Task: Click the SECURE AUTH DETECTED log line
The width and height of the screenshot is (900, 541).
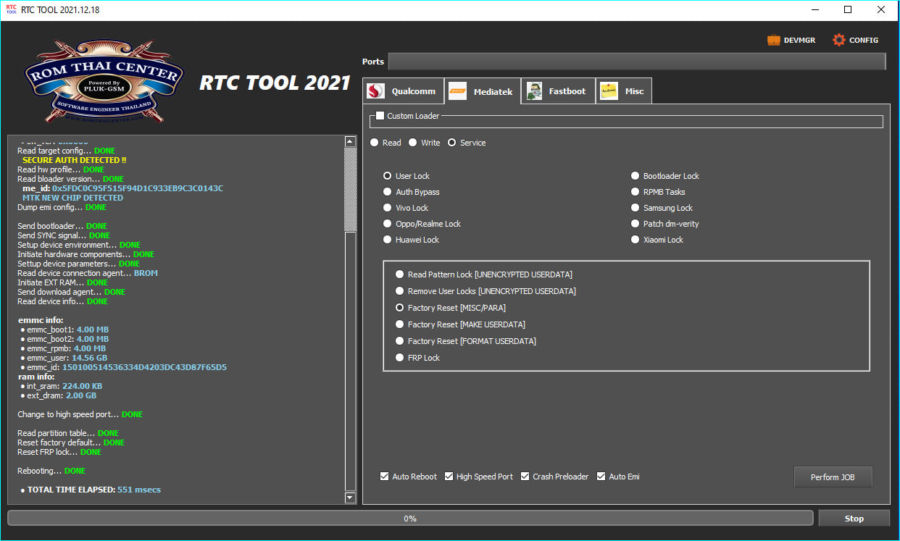Action: point(74,161)
